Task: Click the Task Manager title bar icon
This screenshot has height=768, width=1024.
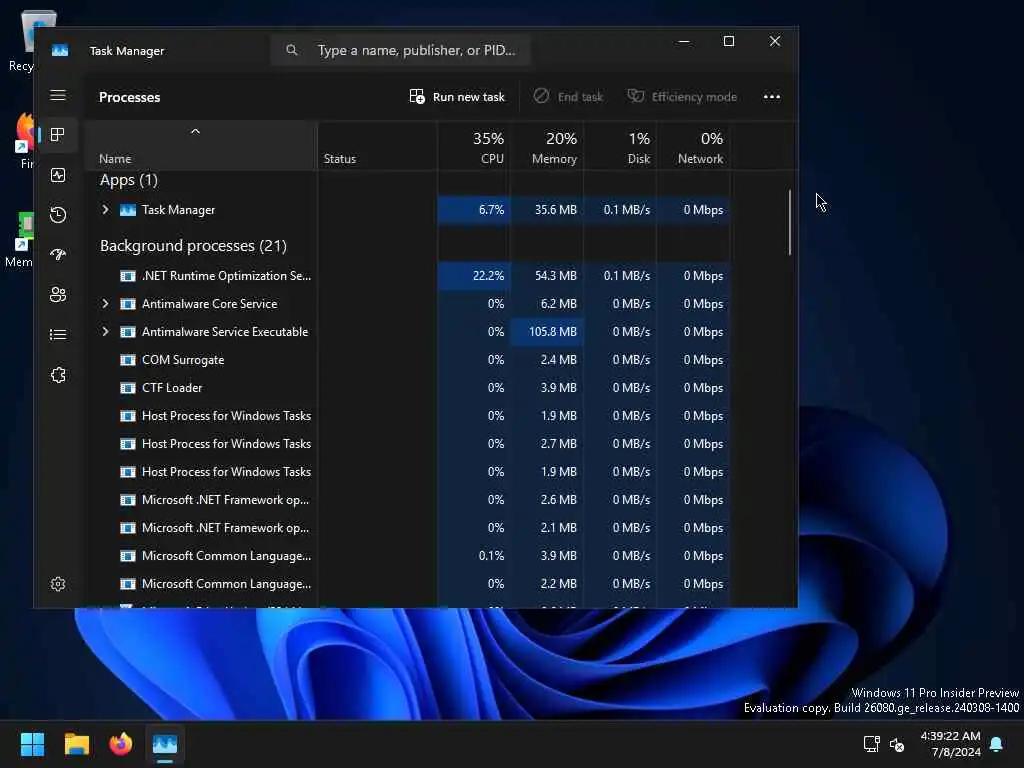Action: click(x=60, y=51)
